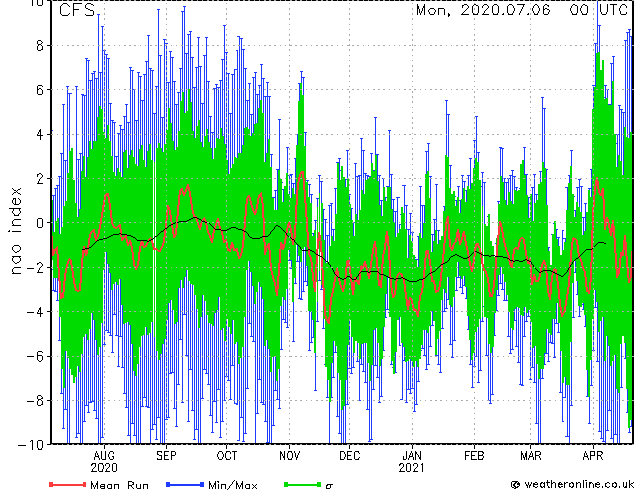Screen dimensions: 634x490
Task: Click the AUG 2020 x-axis label
Action: (104, 462)
